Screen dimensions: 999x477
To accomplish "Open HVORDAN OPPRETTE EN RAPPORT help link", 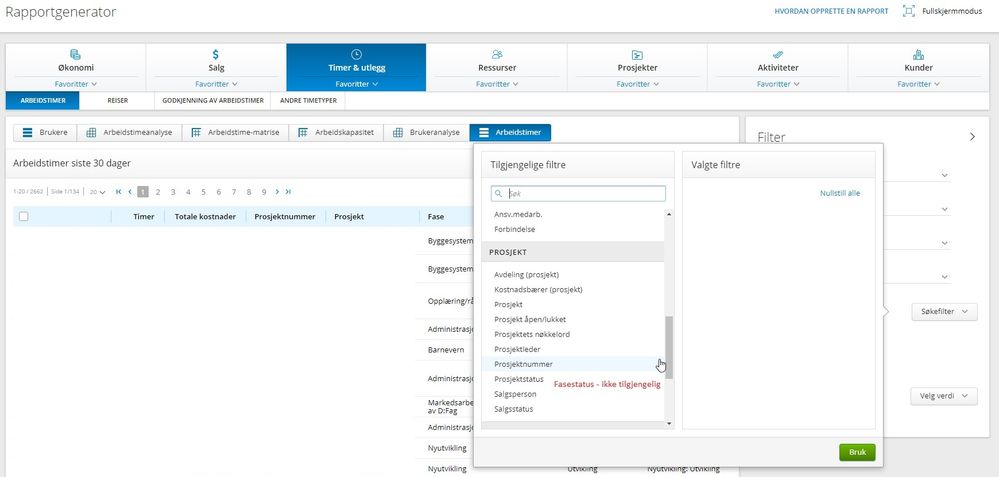I will [x=831, y=11].
